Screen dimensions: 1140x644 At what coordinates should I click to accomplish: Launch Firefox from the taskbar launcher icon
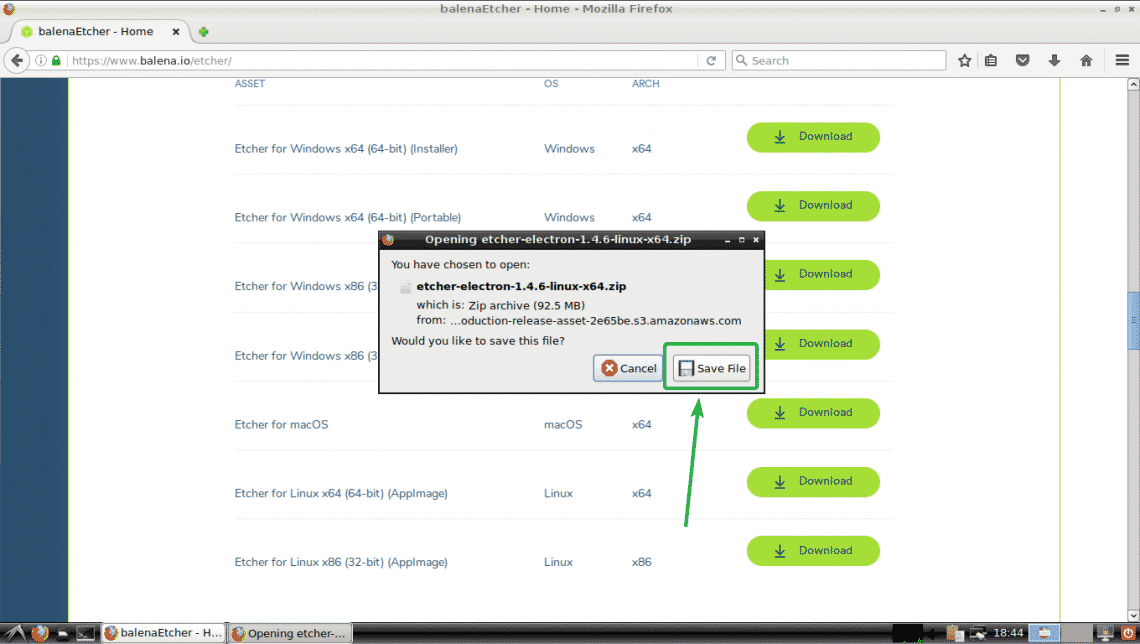(40, 633)
